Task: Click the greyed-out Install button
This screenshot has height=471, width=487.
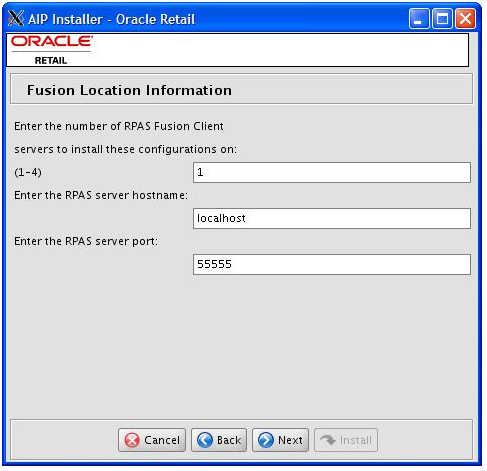Action: coord(346,440)
